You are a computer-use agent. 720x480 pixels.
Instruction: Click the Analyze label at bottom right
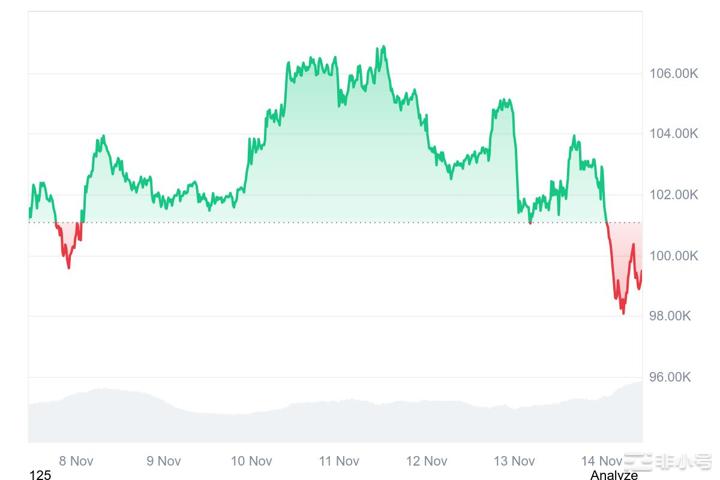pos(614,474)
